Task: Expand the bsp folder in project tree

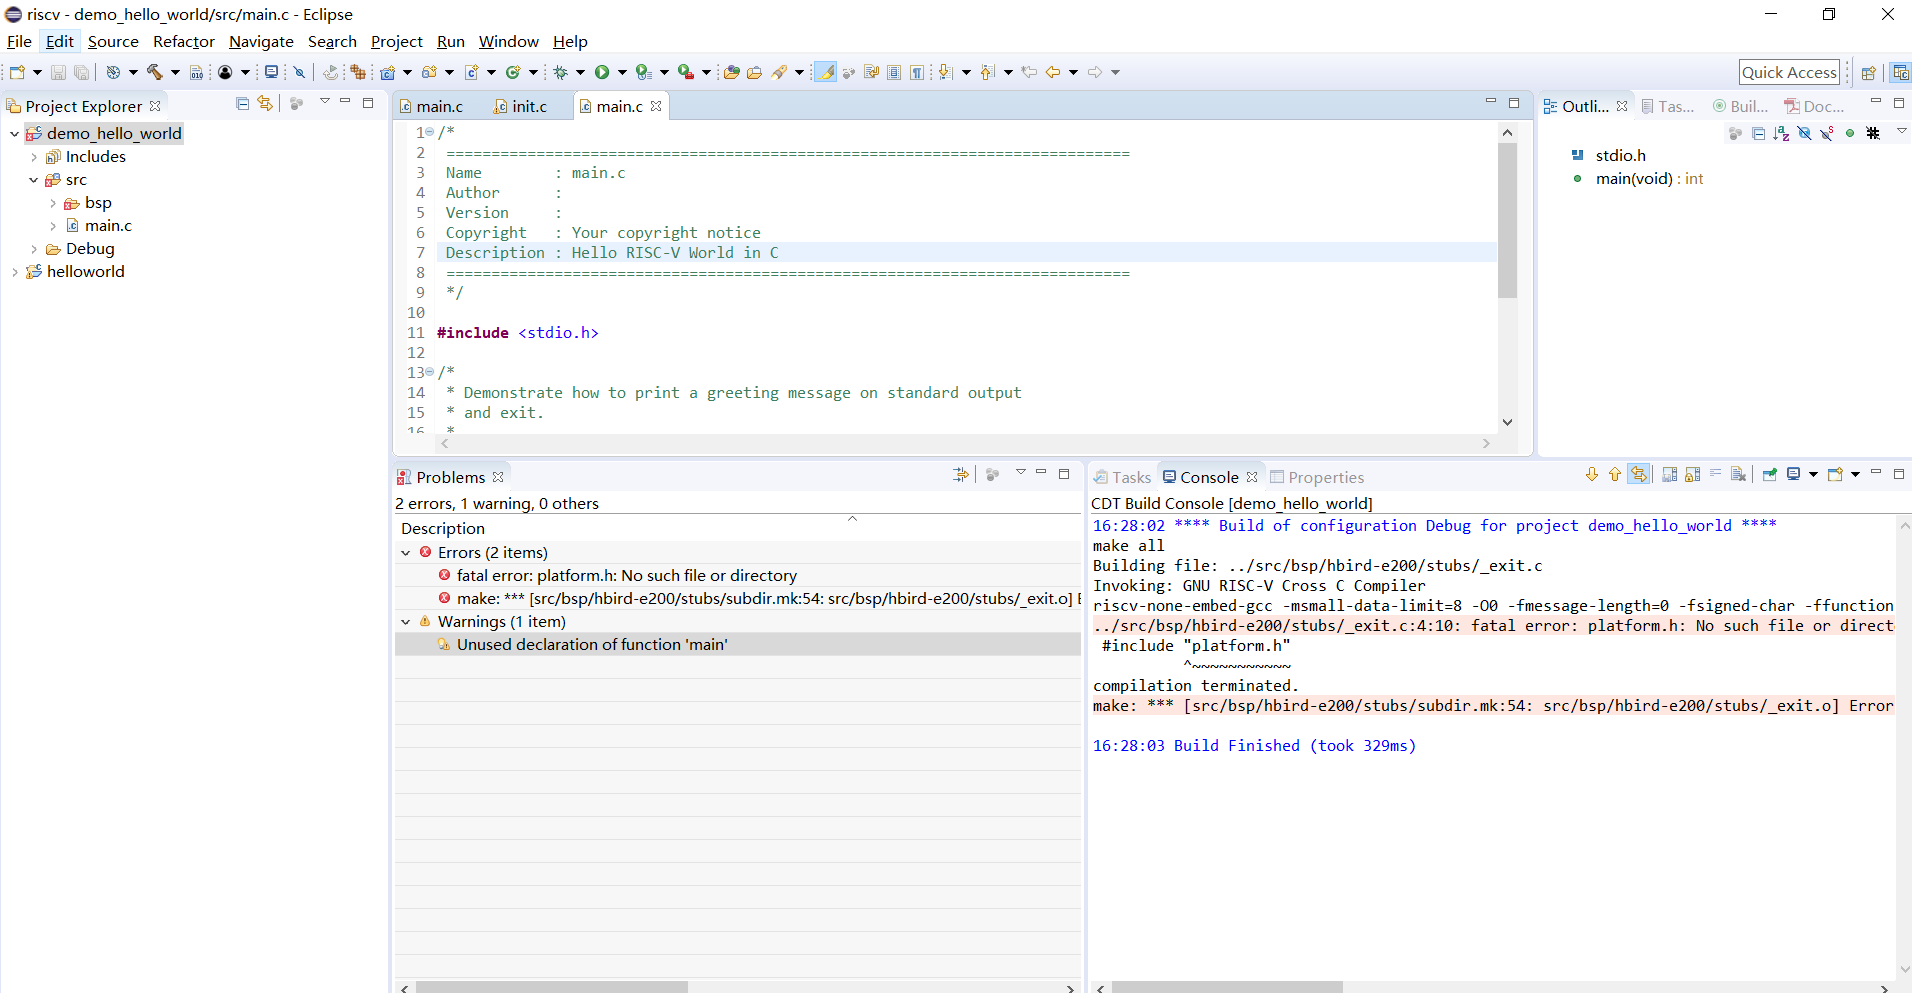Action: tap(53, 203)
